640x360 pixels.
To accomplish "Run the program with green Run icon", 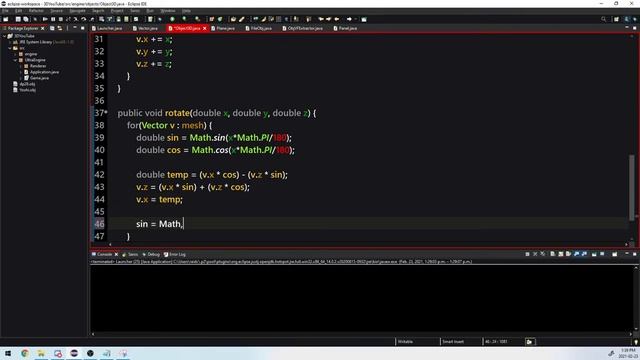I will point(172,19).
